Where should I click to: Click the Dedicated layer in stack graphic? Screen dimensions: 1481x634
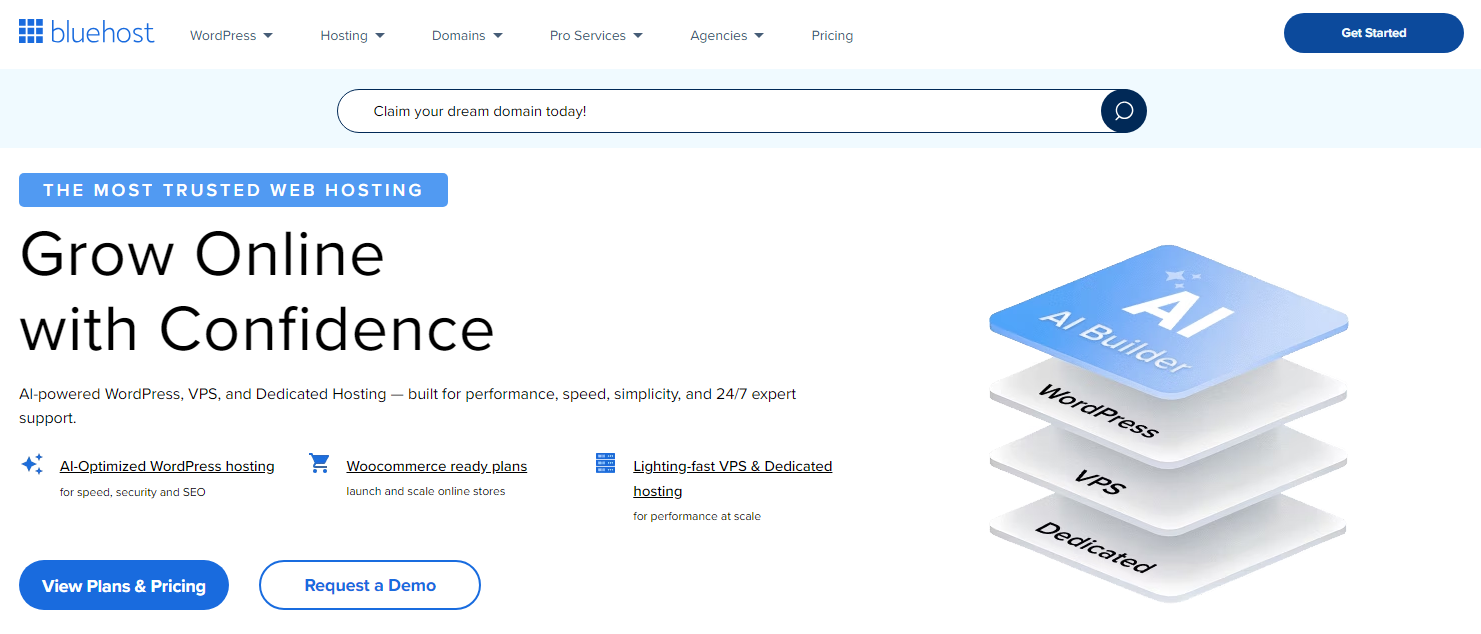point(1095,547)
